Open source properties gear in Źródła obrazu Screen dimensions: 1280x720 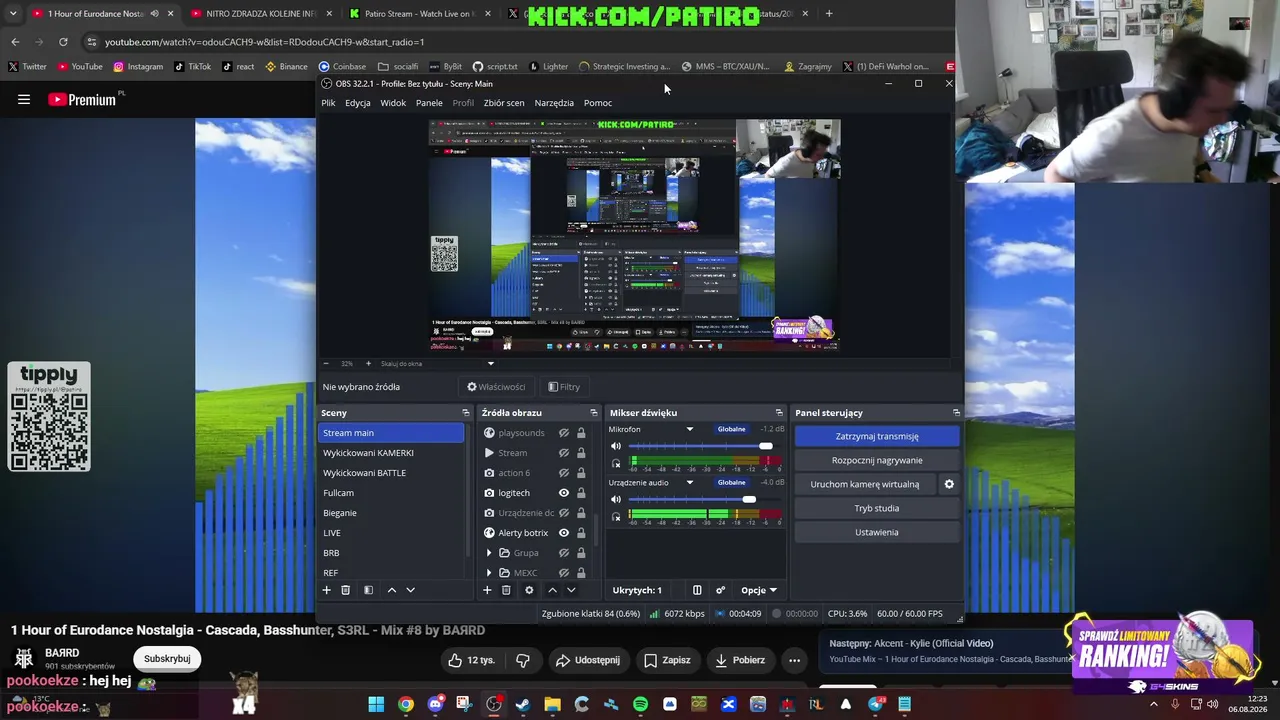pyautogui.click(x=529, y=590)
